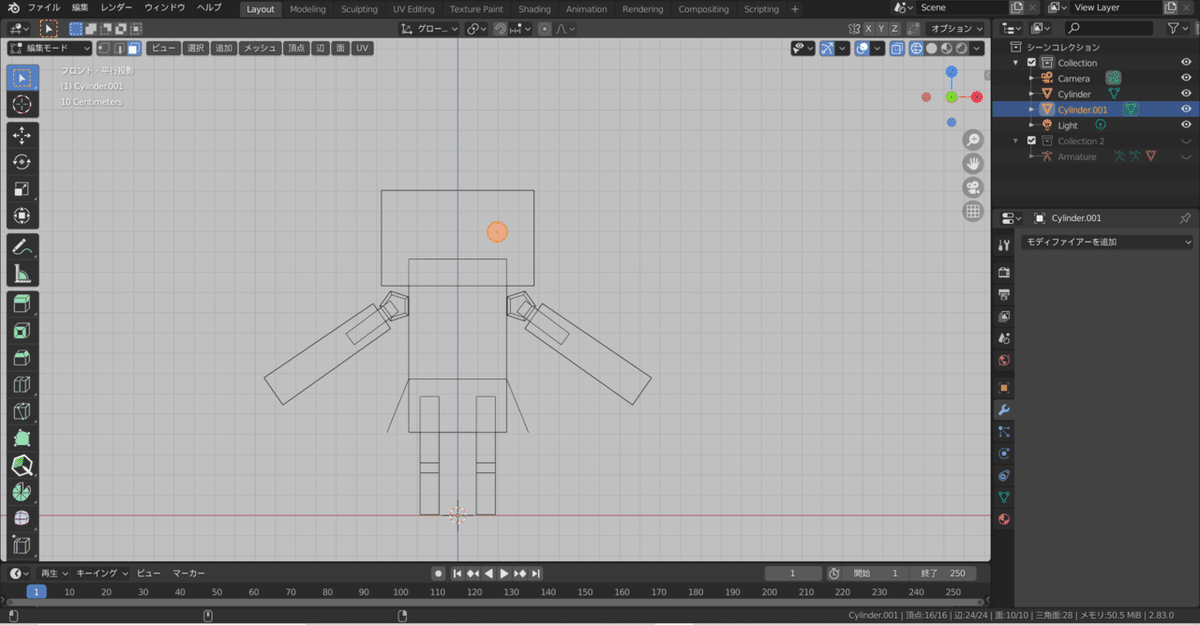Open the Material properties tab

(1004, 519)
